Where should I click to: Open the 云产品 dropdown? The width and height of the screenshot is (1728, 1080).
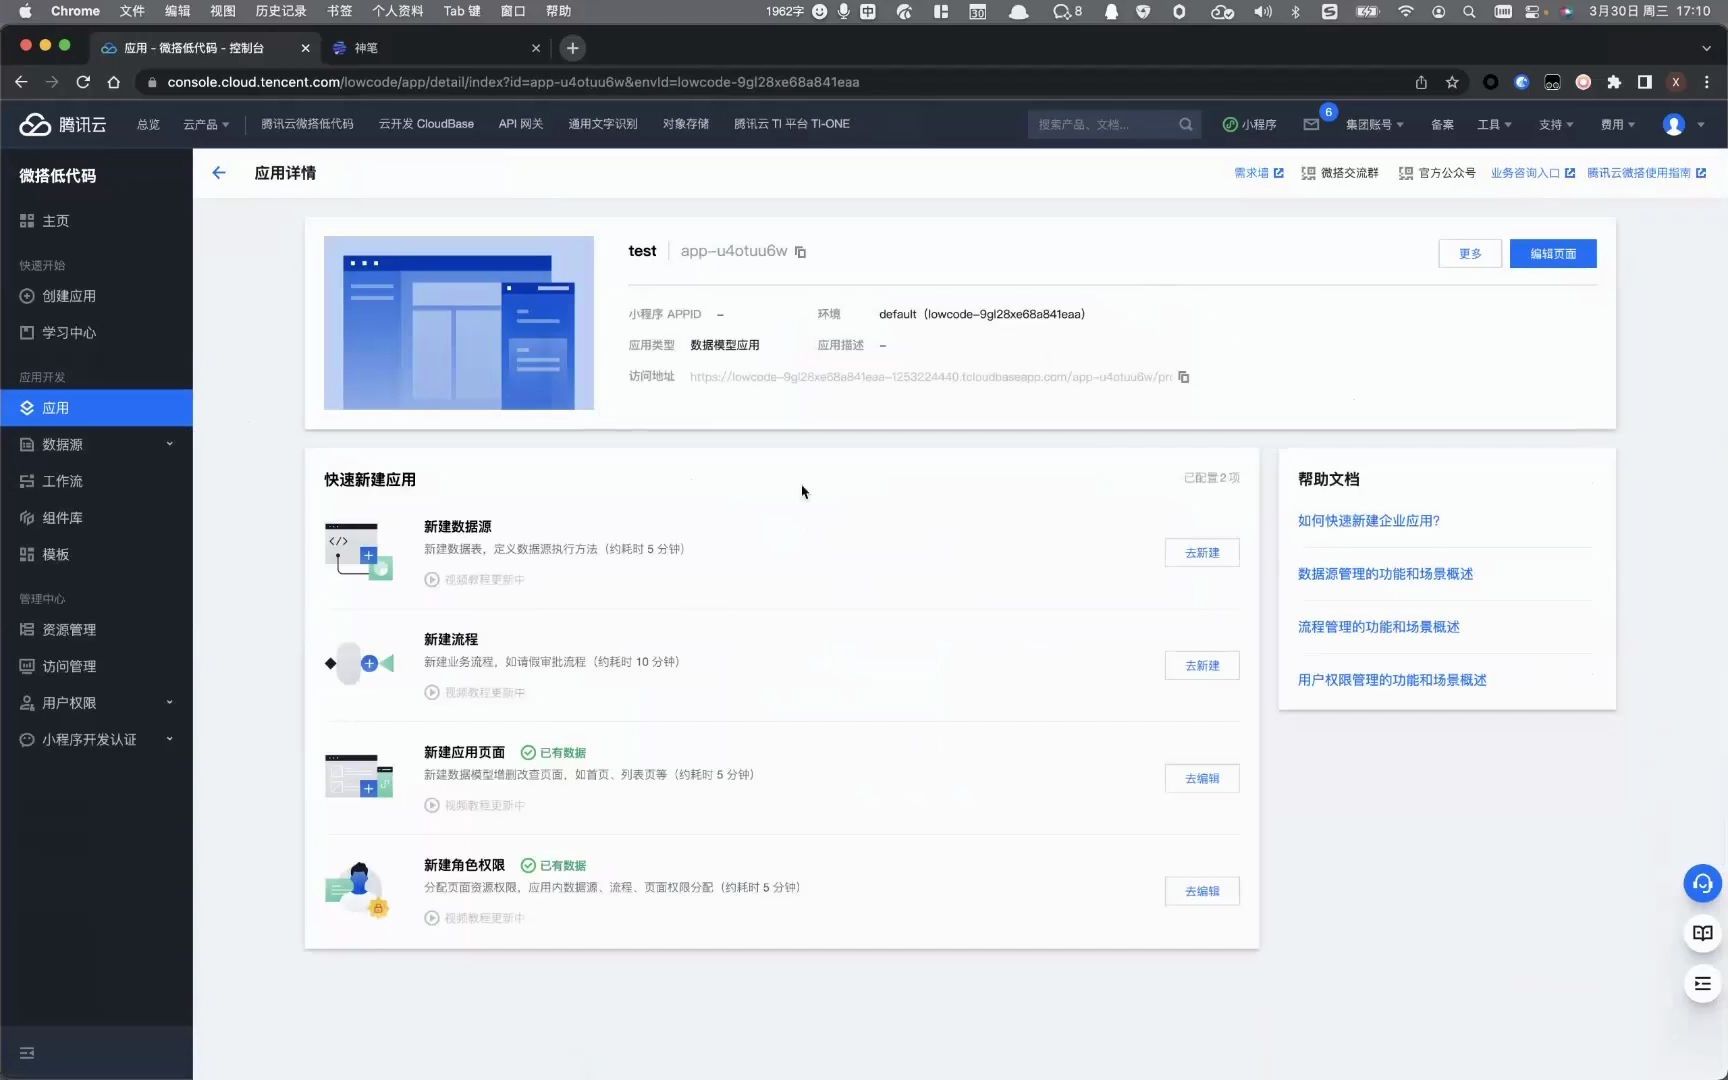(206, 124)
